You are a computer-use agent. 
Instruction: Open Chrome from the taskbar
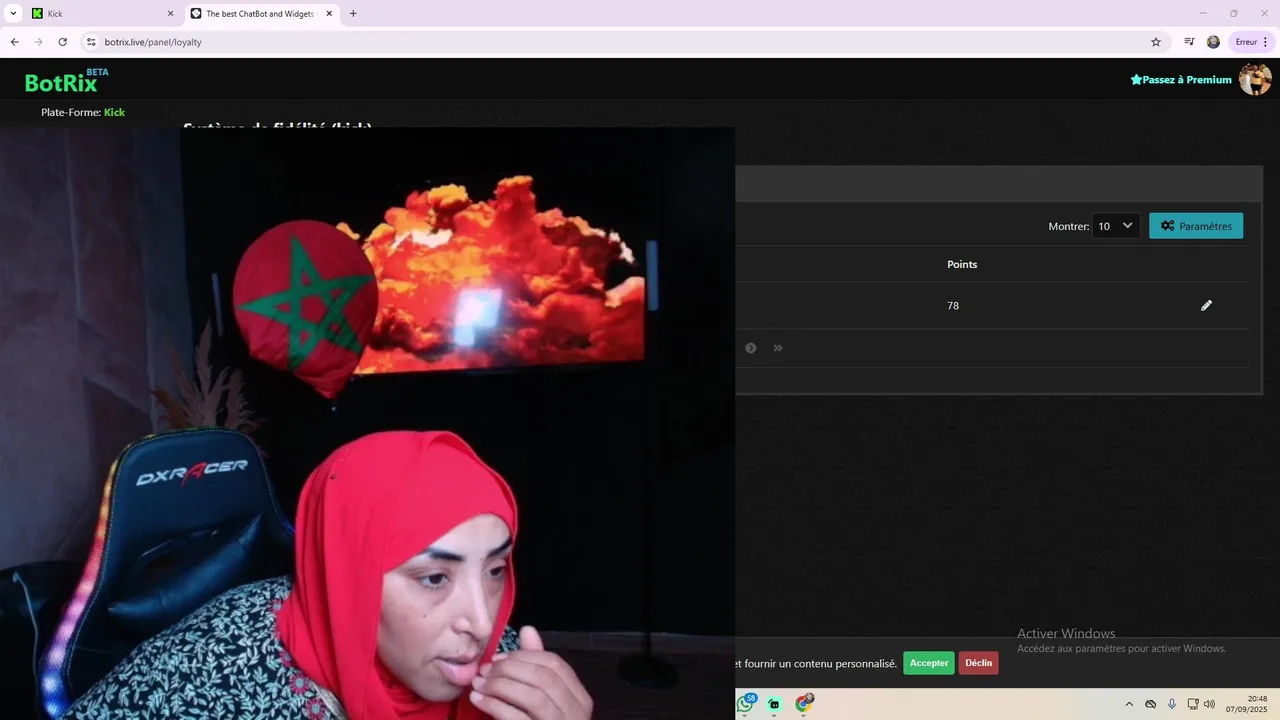pyautogui.click(x=803, y=704)
